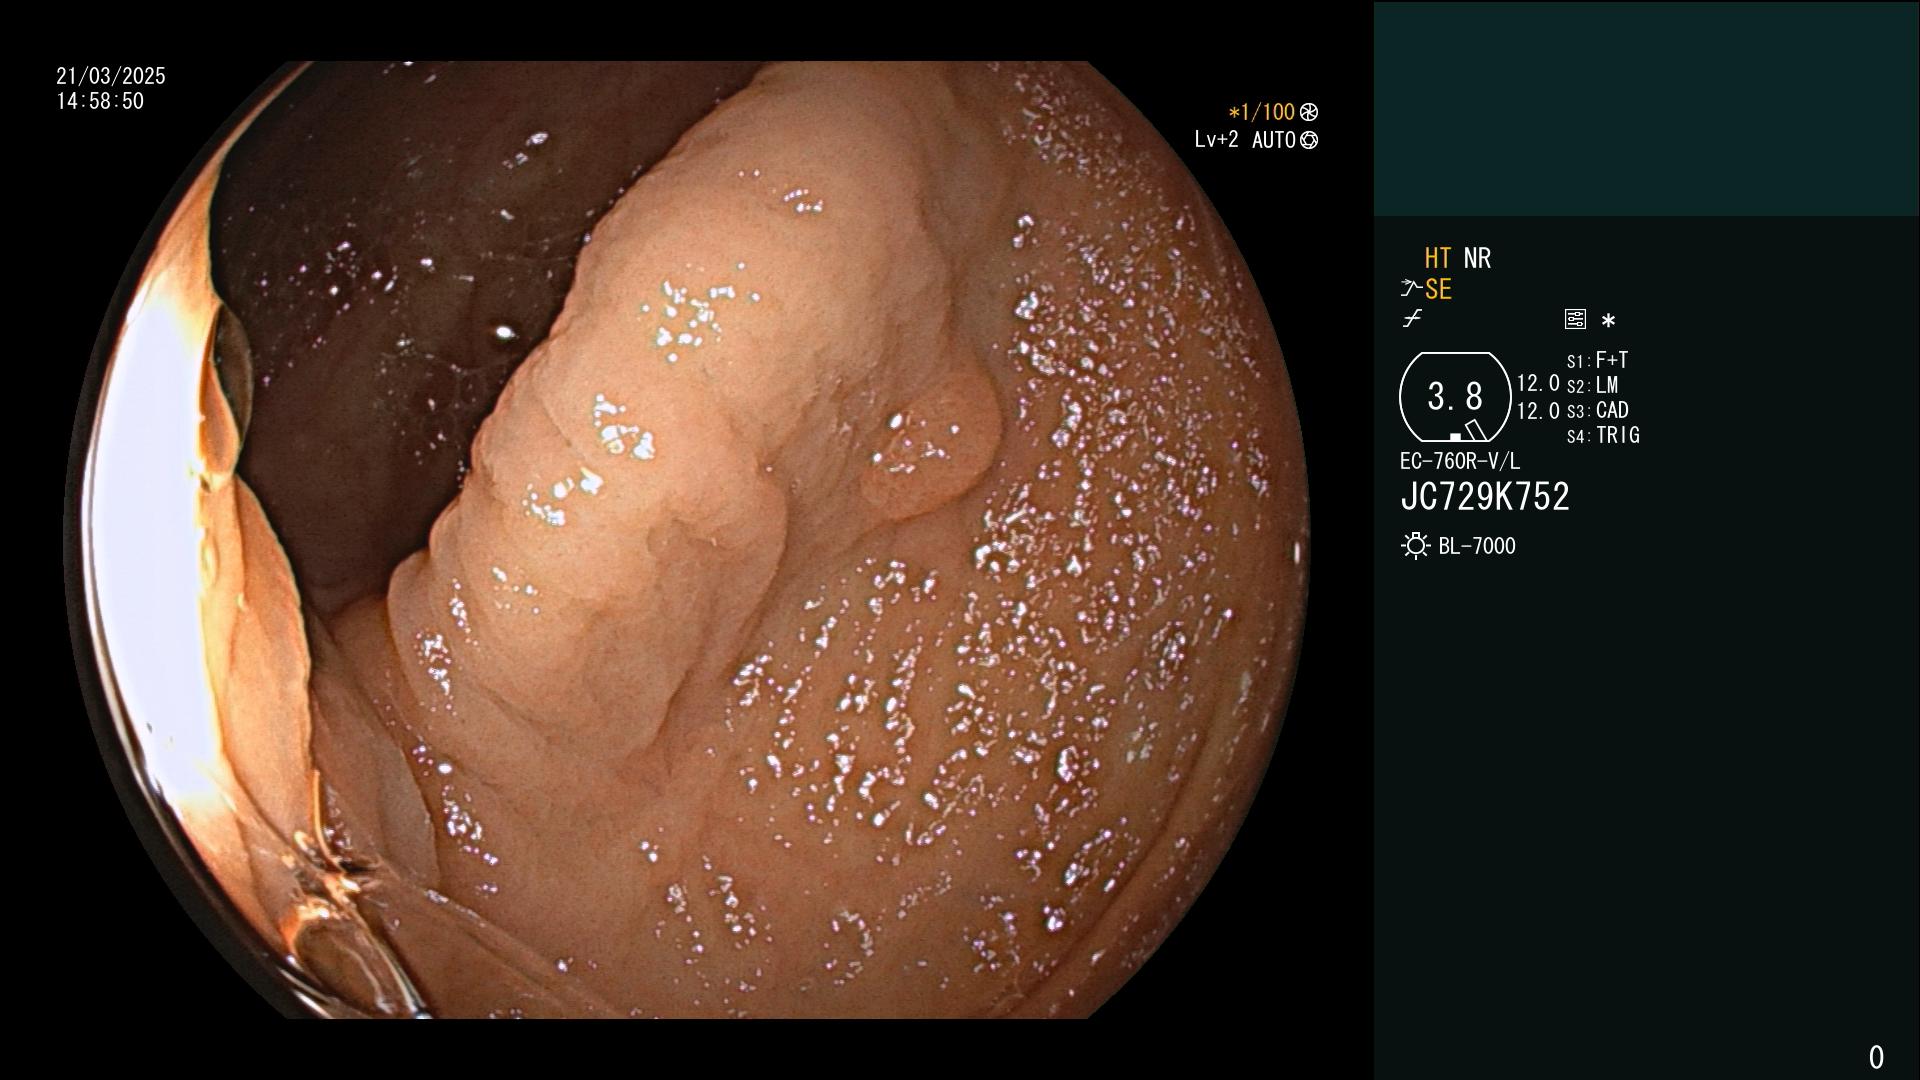1920x1080 pixels.
Task: Click the scope diameter gauge showing 3.8
Action: [1455, 397]
